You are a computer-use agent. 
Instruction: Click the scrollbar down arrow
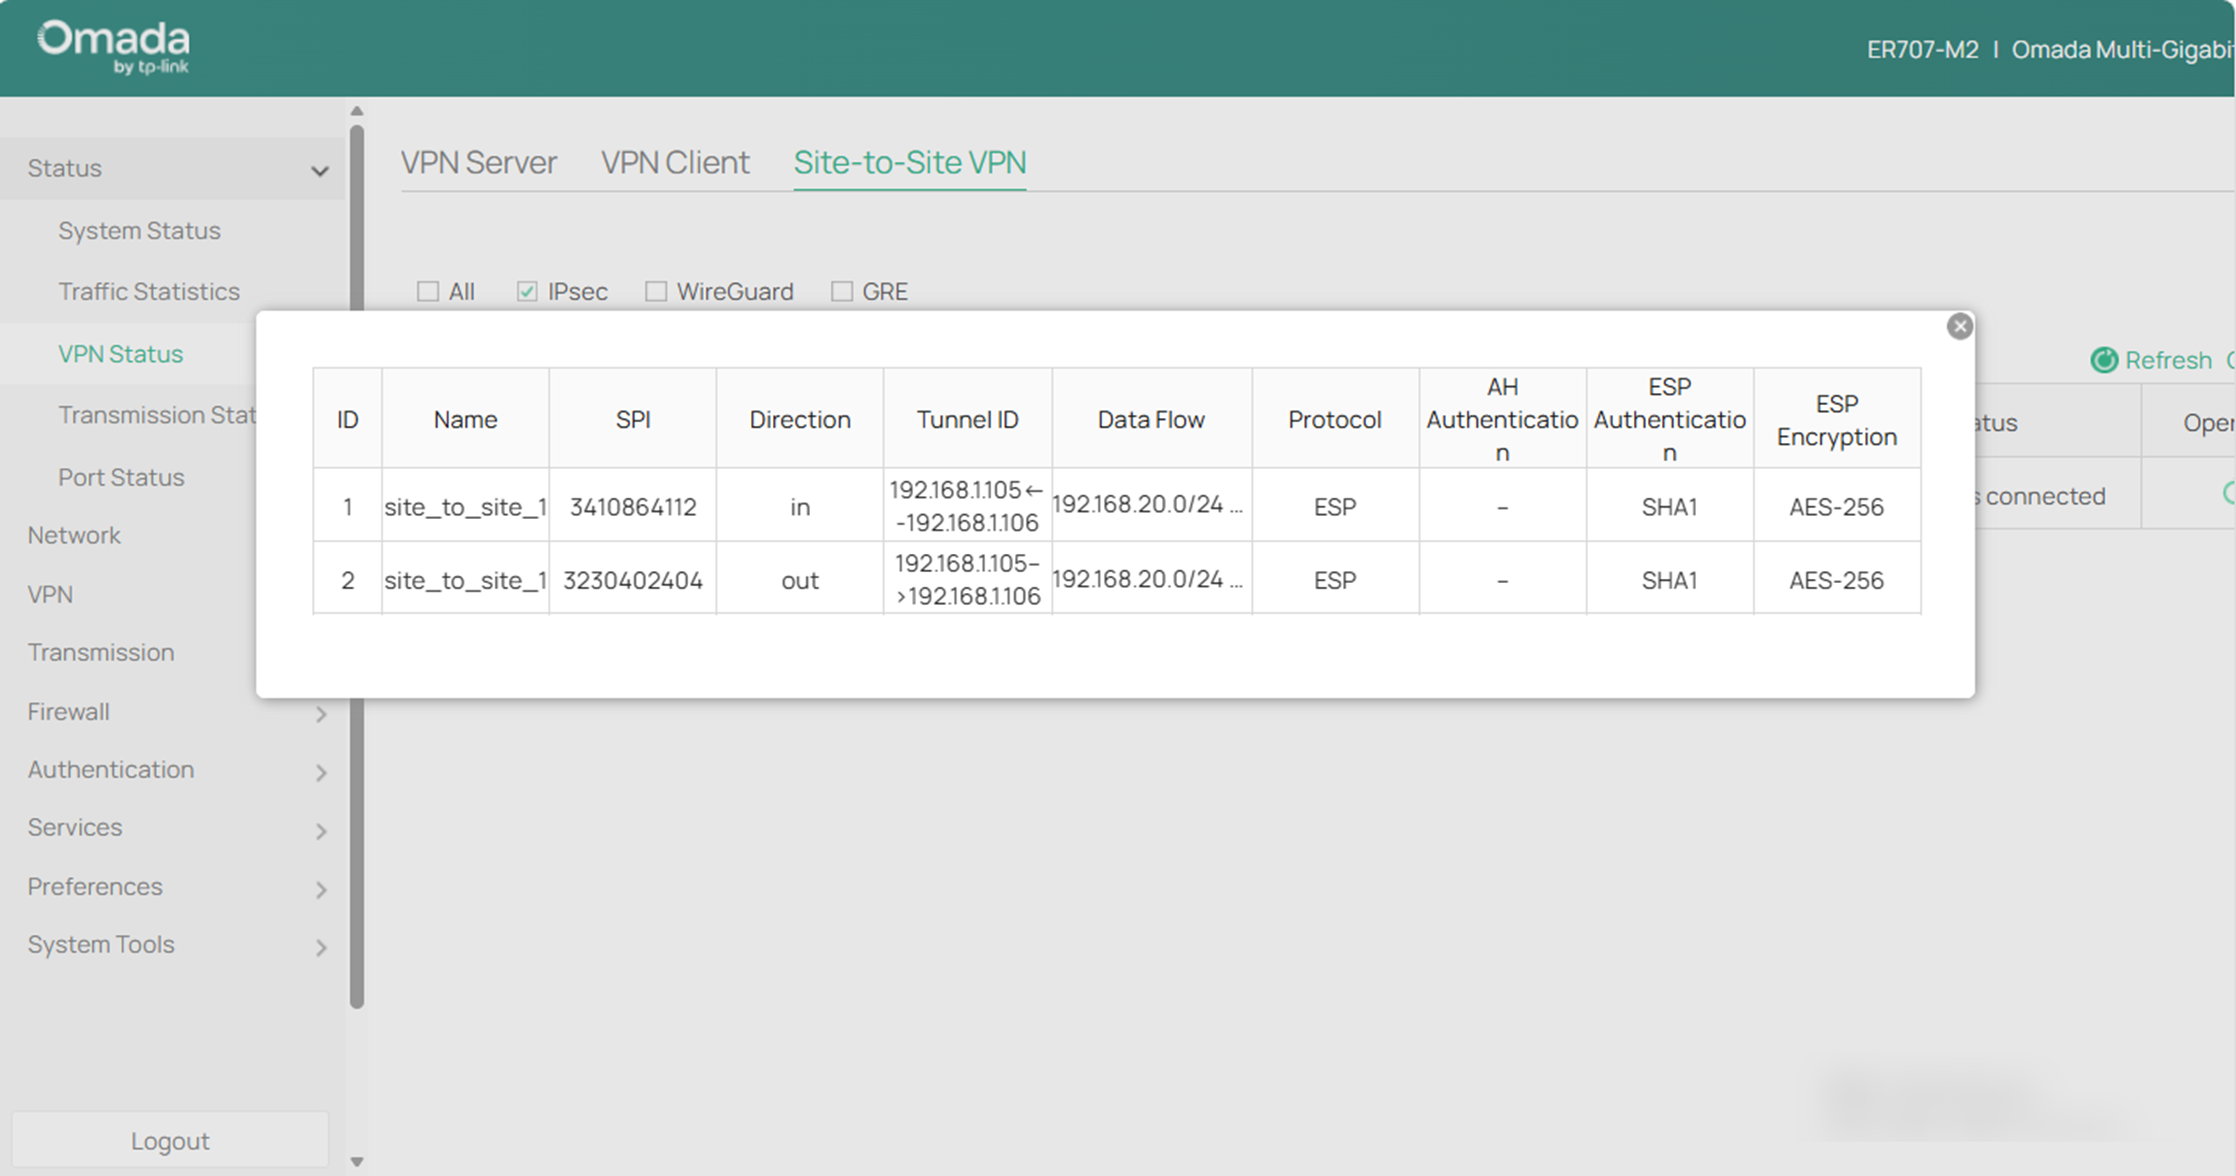(357, 1163)
